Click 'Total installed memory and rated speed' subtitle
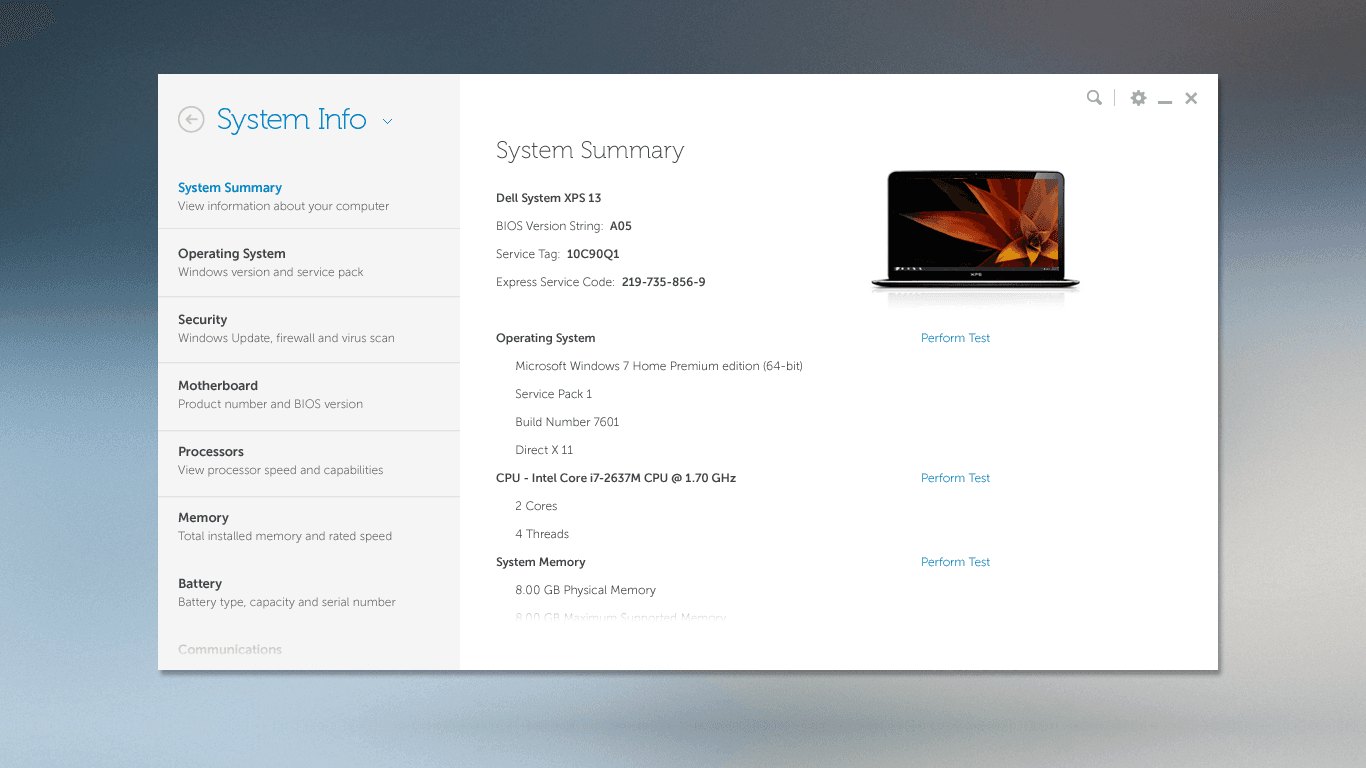1366x768 pixels. (x=285, y=536)
